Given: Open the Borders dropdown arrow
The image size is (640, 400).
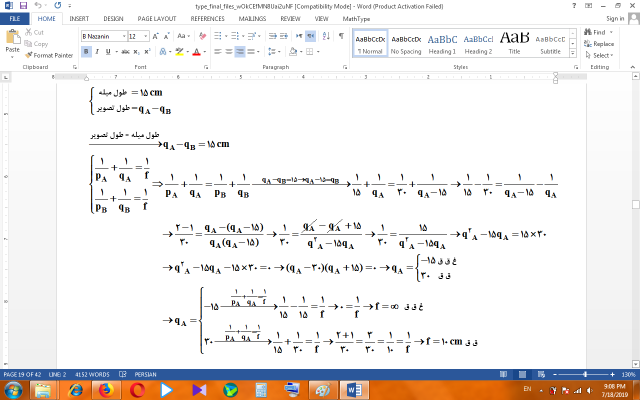Looking at the screenshot, I should pyautogui.click(x=318, y=52).
